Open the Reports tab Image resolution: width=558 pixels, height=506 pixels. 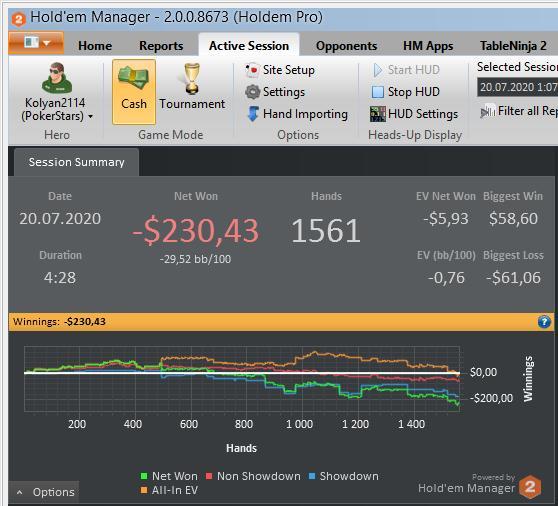[x=161, y=46]
